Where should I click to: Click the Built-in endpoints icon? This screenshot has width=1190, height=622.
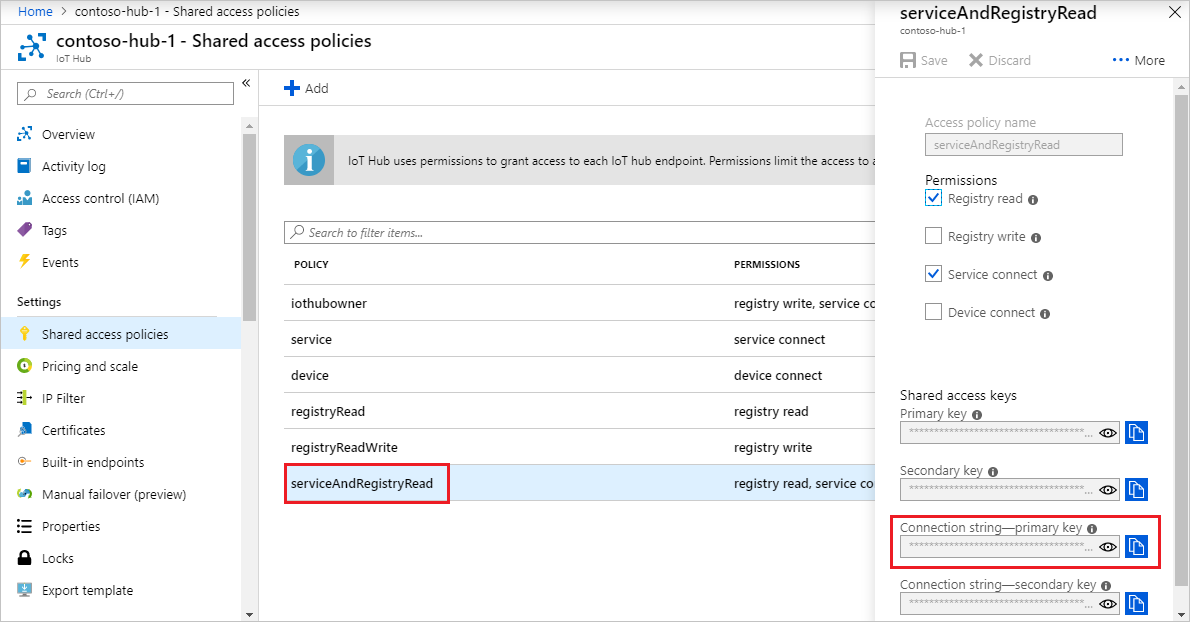pos(24,461)
